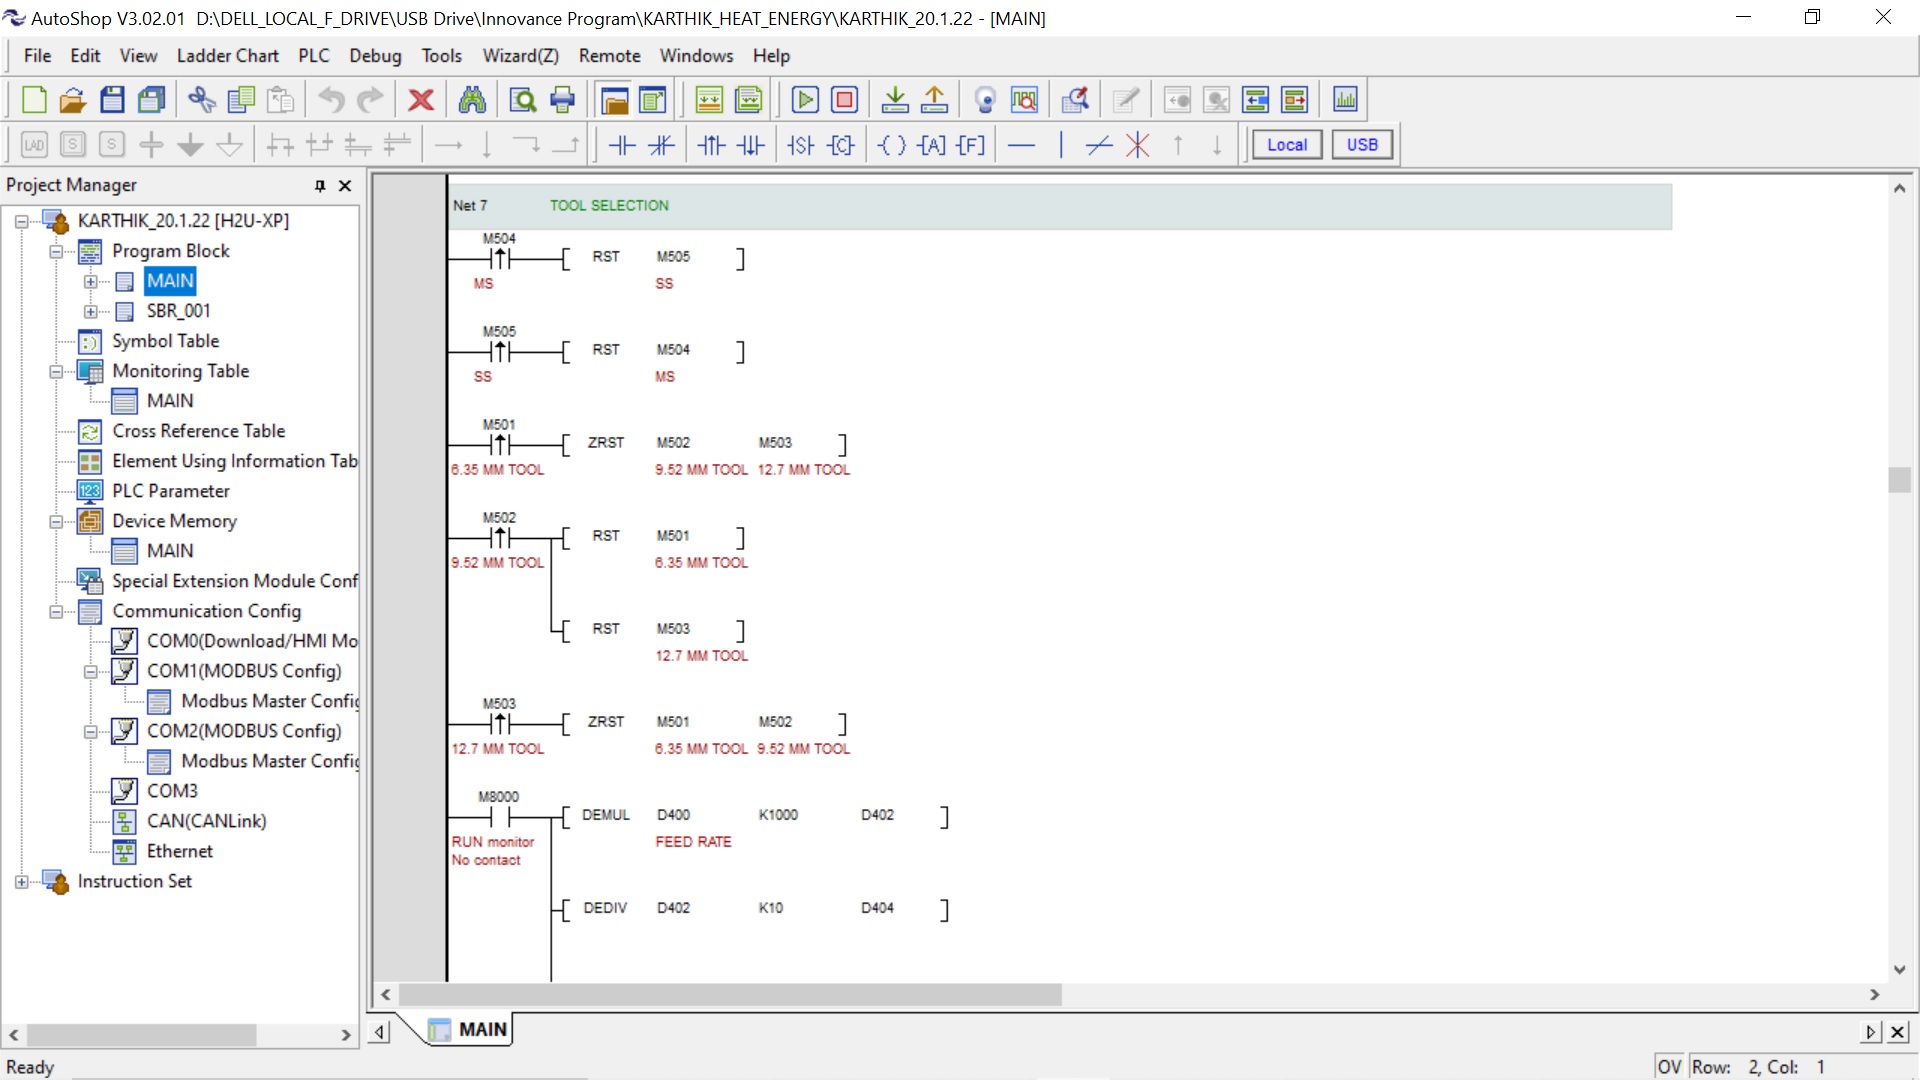
Task: Click the binoculars Find icon
Action: click(472, 100)
